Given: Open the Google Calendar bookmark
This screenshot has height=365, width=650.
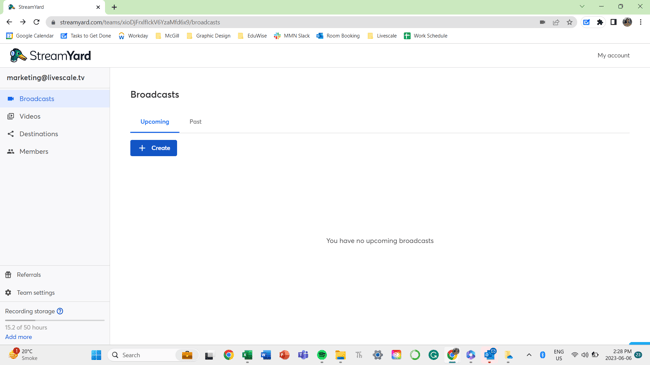Looking at the screenshot, I should coord(29,36).
